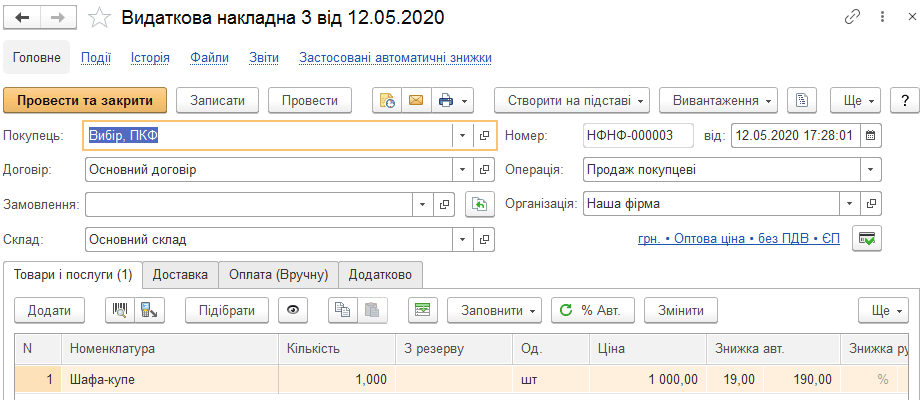Open the Організація record with its open icon
924x400 pixels.
[871, 204]
